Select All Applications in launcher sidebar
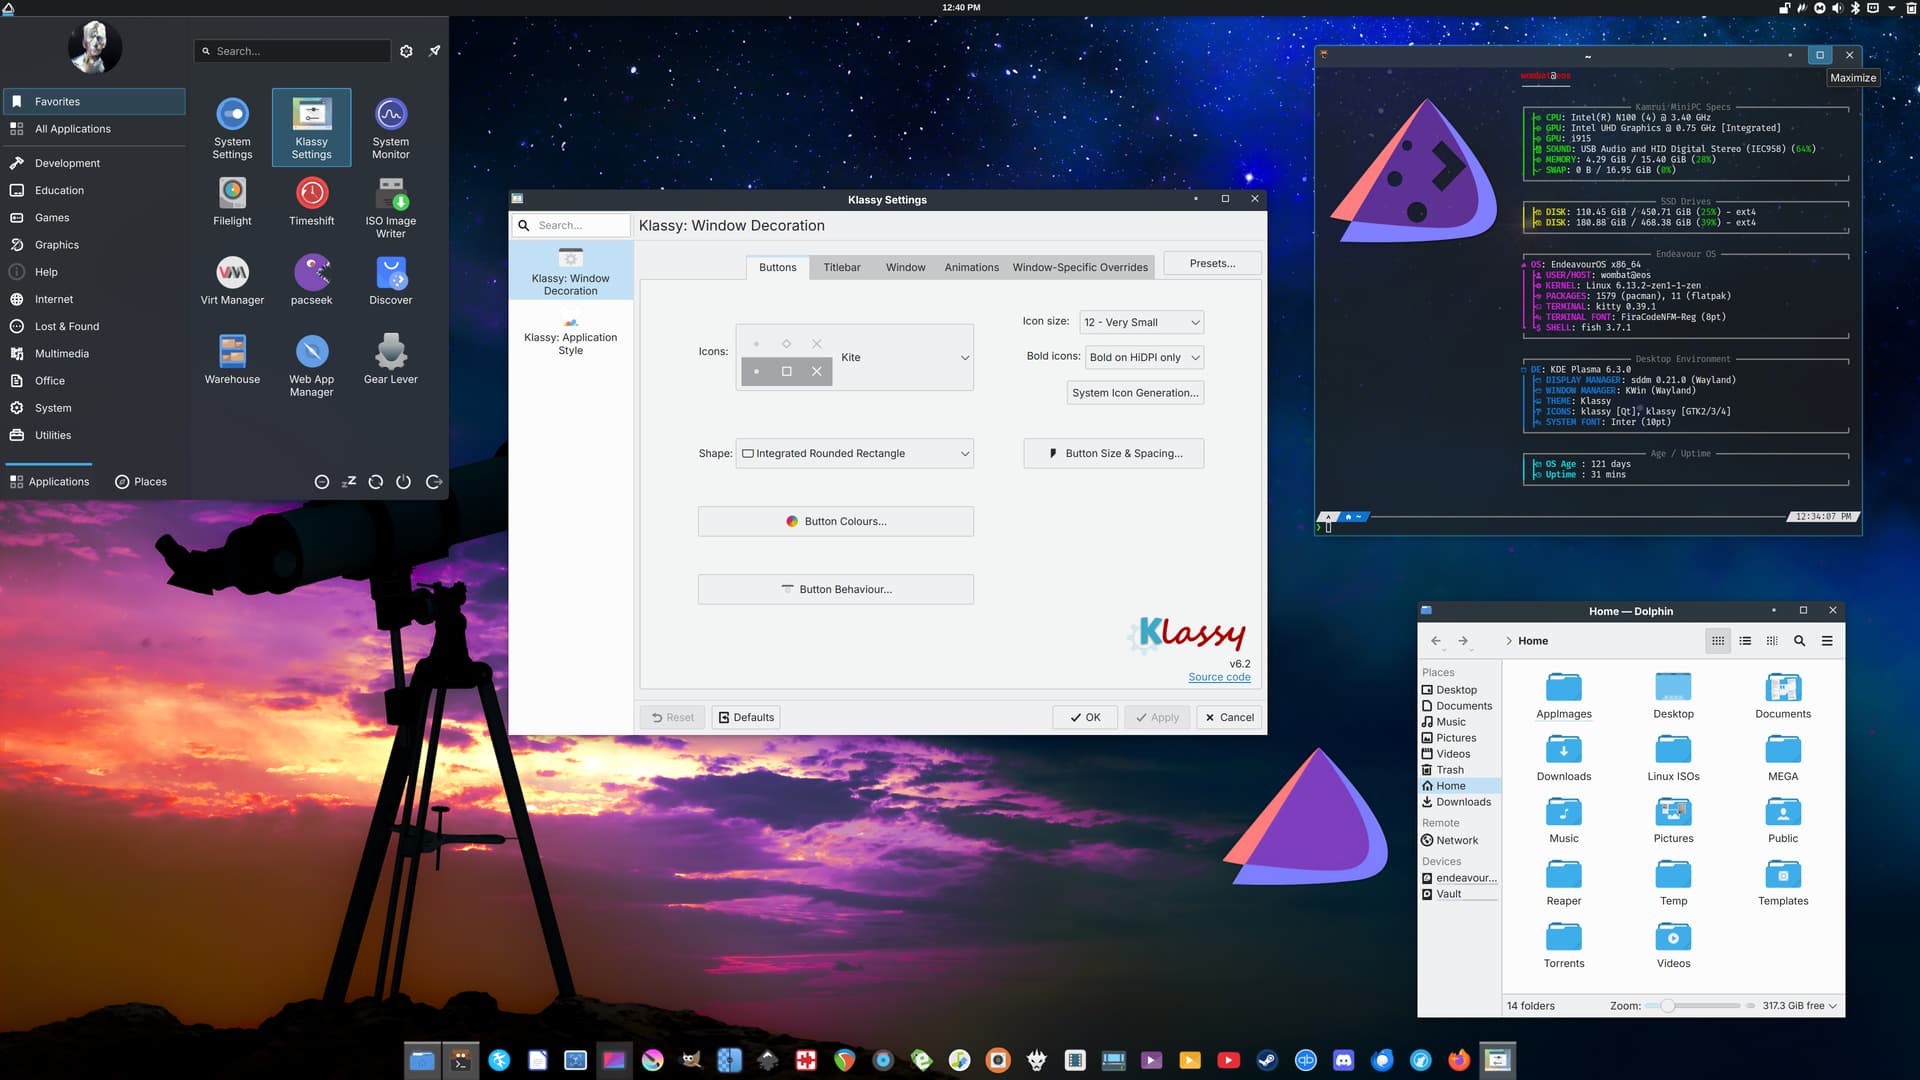 [94, 129]
